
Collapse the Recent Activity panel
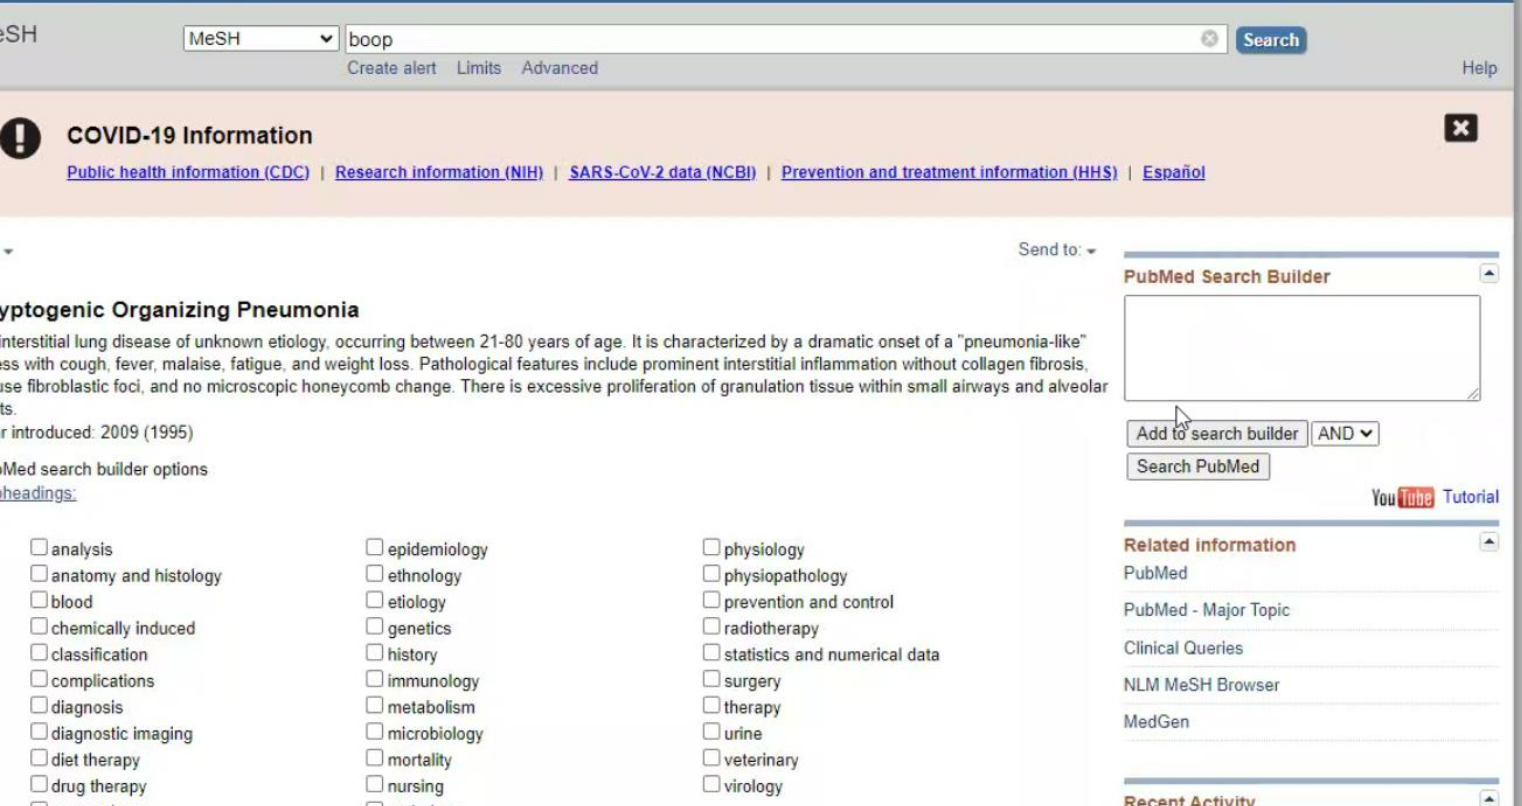[1489, 798]
